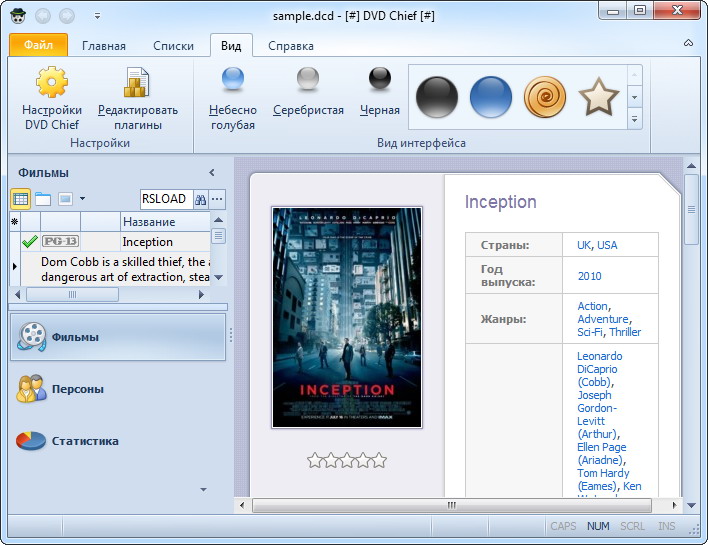This screenshot has width=708, height=545.
Task: Open the Персоны section in sidebar
Action: [x=78, y=389]
